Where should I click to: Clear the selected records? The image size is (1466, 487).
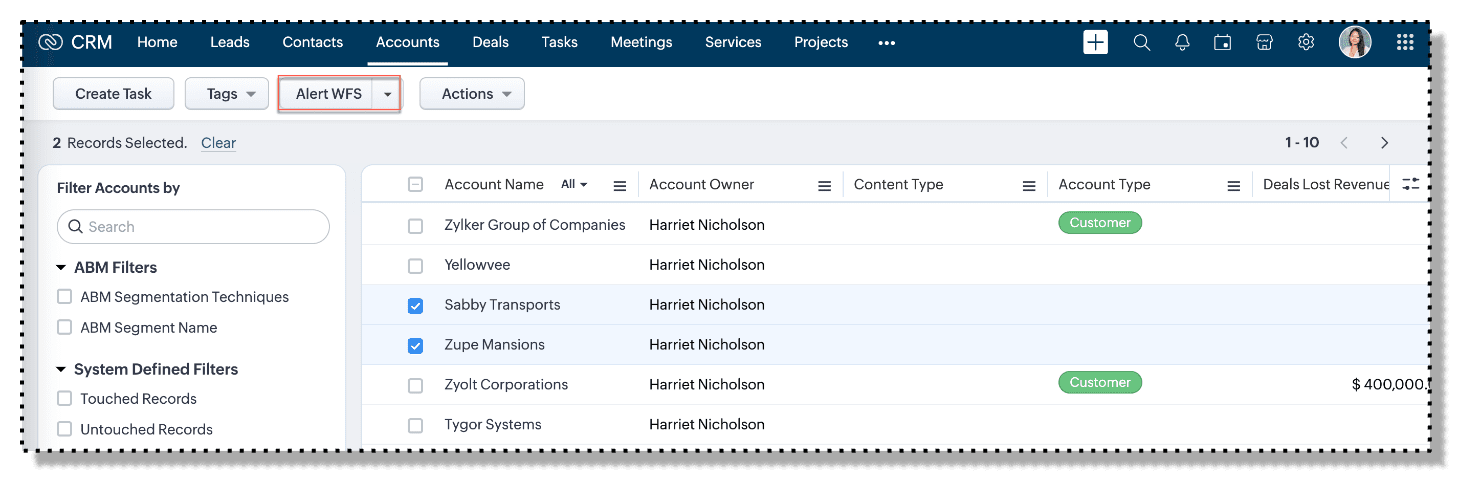click(x=218, y=143)
